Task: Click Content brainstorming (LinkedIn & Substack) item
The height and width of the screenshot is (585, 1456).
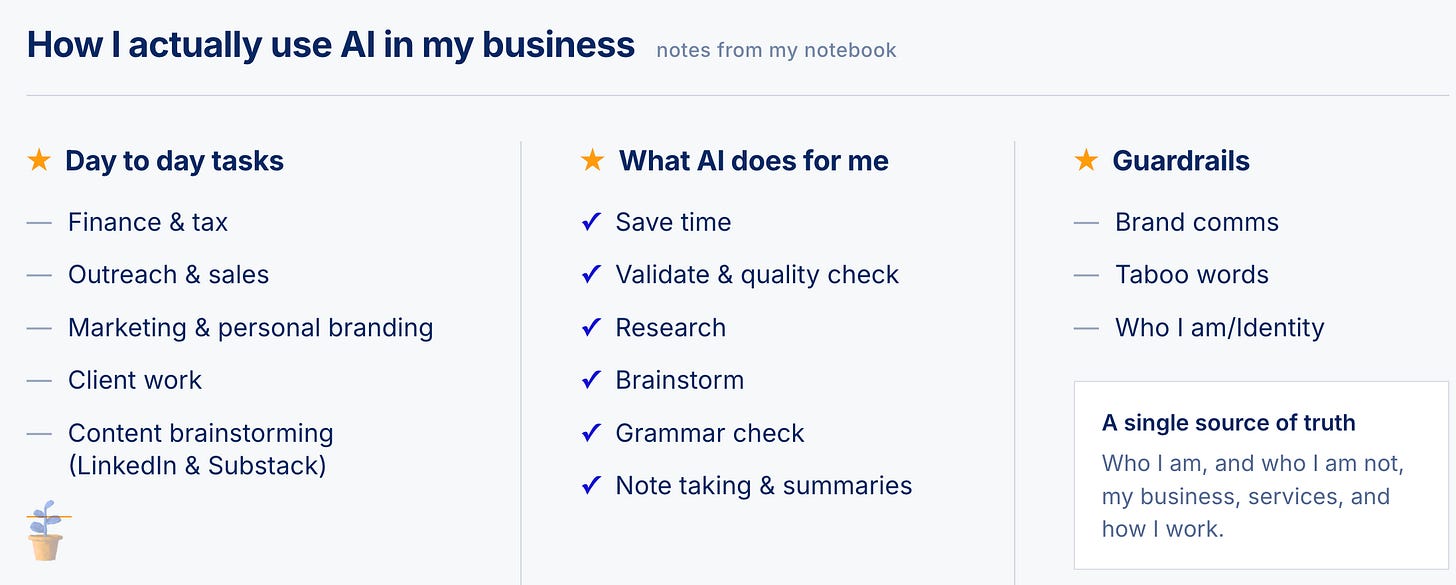Action: (x=201, y=449)
